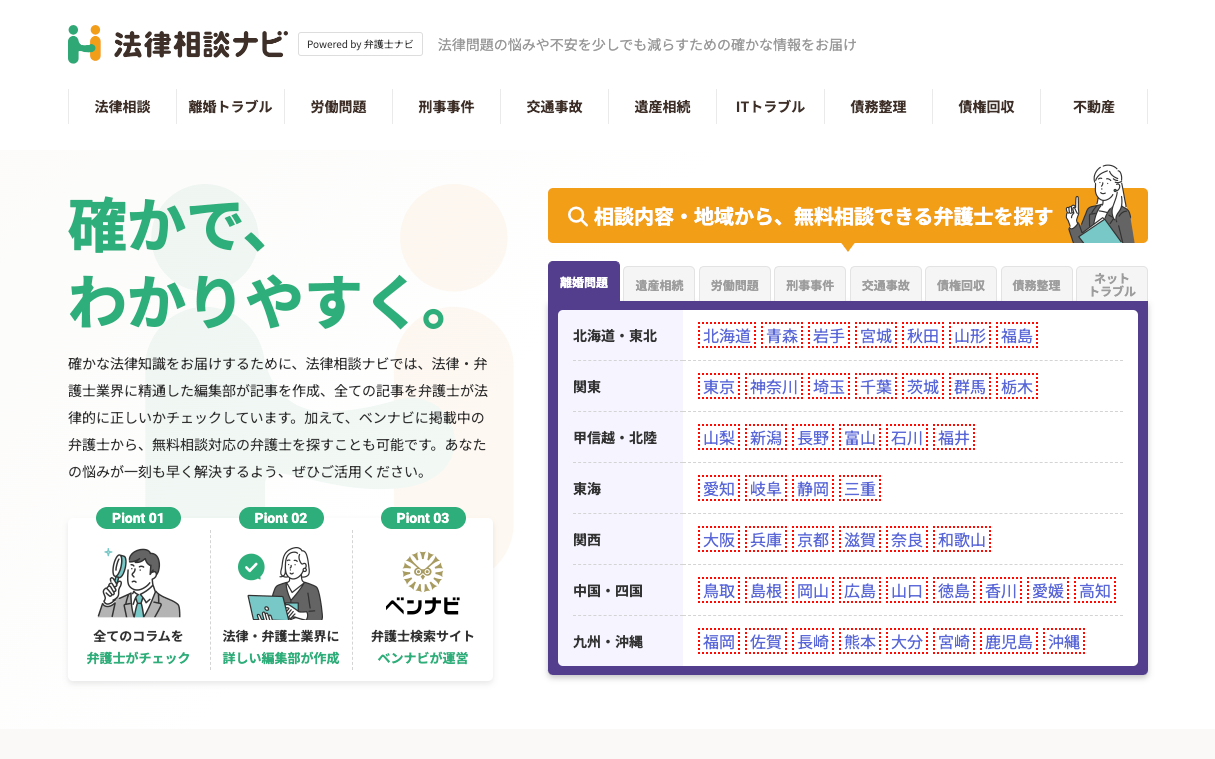
Task: Click the magnifier icon in the orange search banner
Action: click(575, 214)
